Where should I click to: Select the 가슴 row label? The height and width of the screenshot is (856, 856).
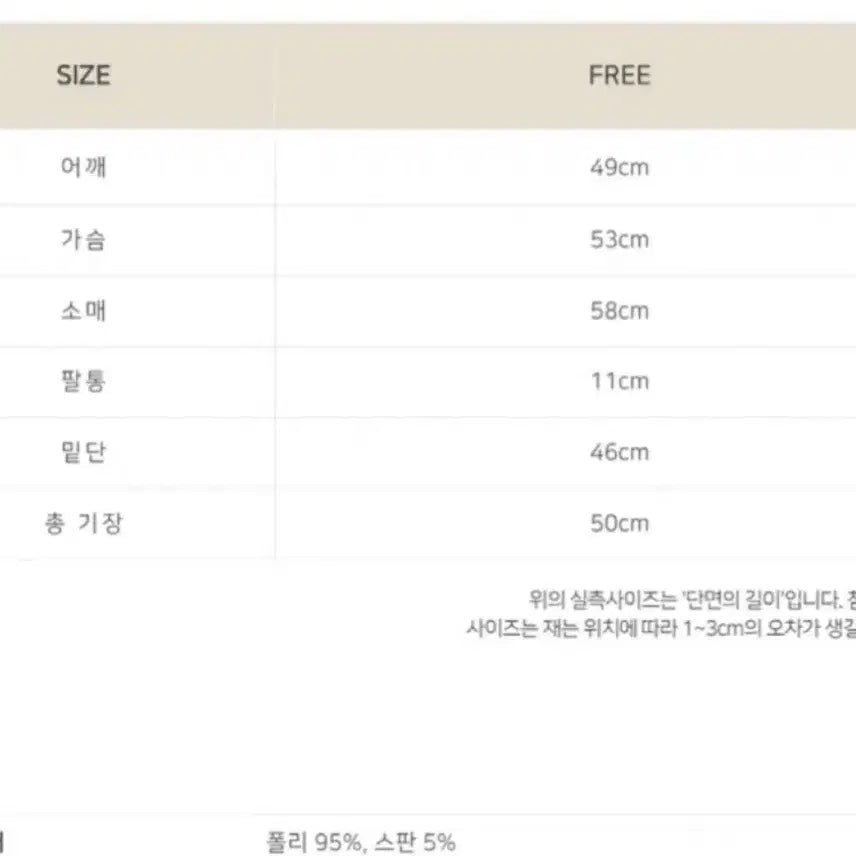click(x=83, y=239)
